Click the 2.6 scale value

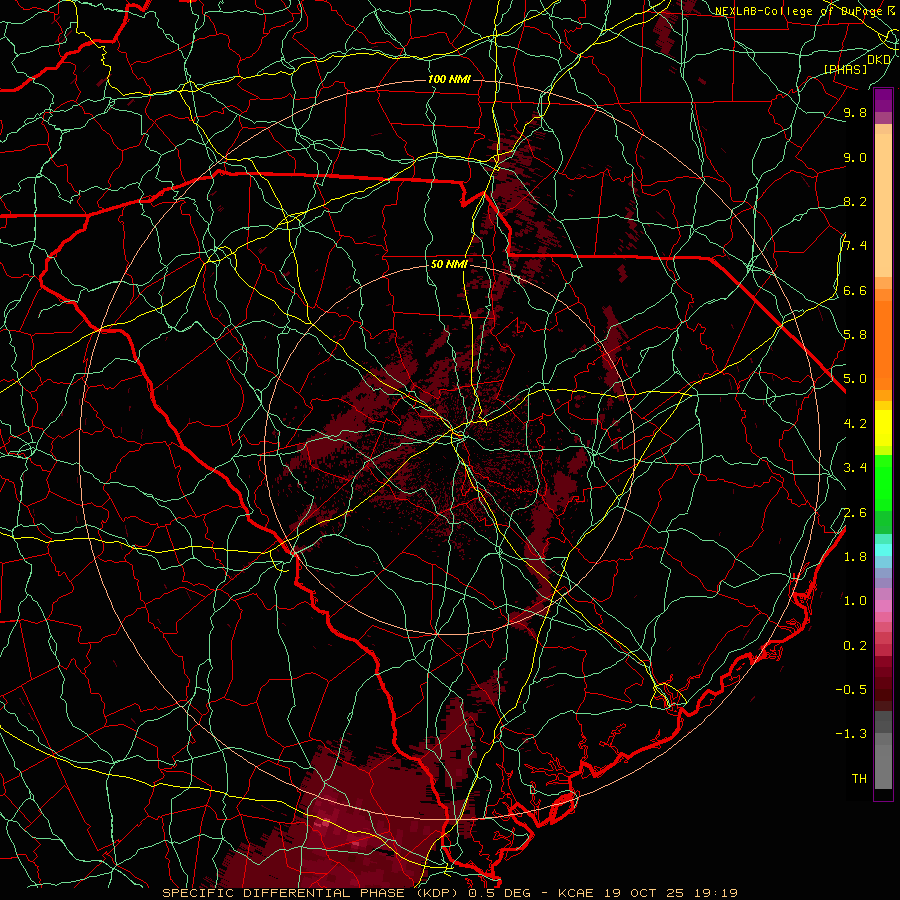855,513
